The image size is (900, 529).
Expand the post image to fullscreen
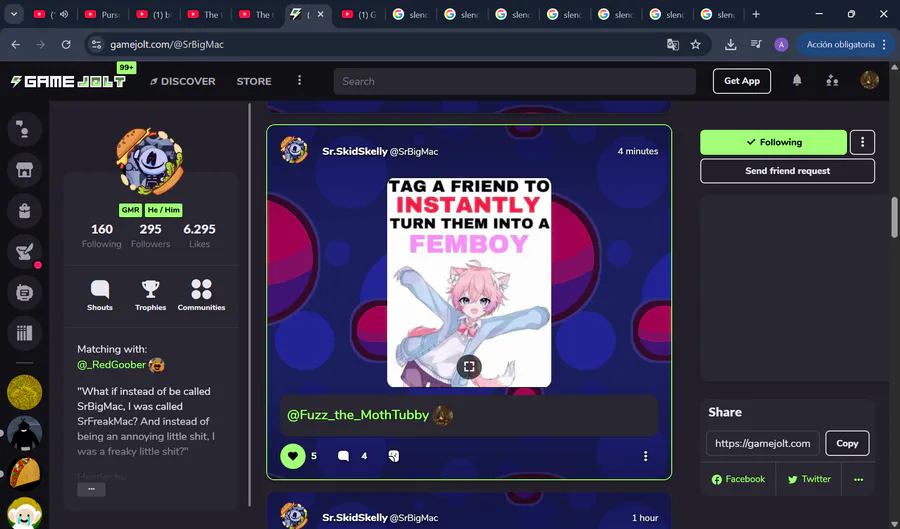coord(469,367)
